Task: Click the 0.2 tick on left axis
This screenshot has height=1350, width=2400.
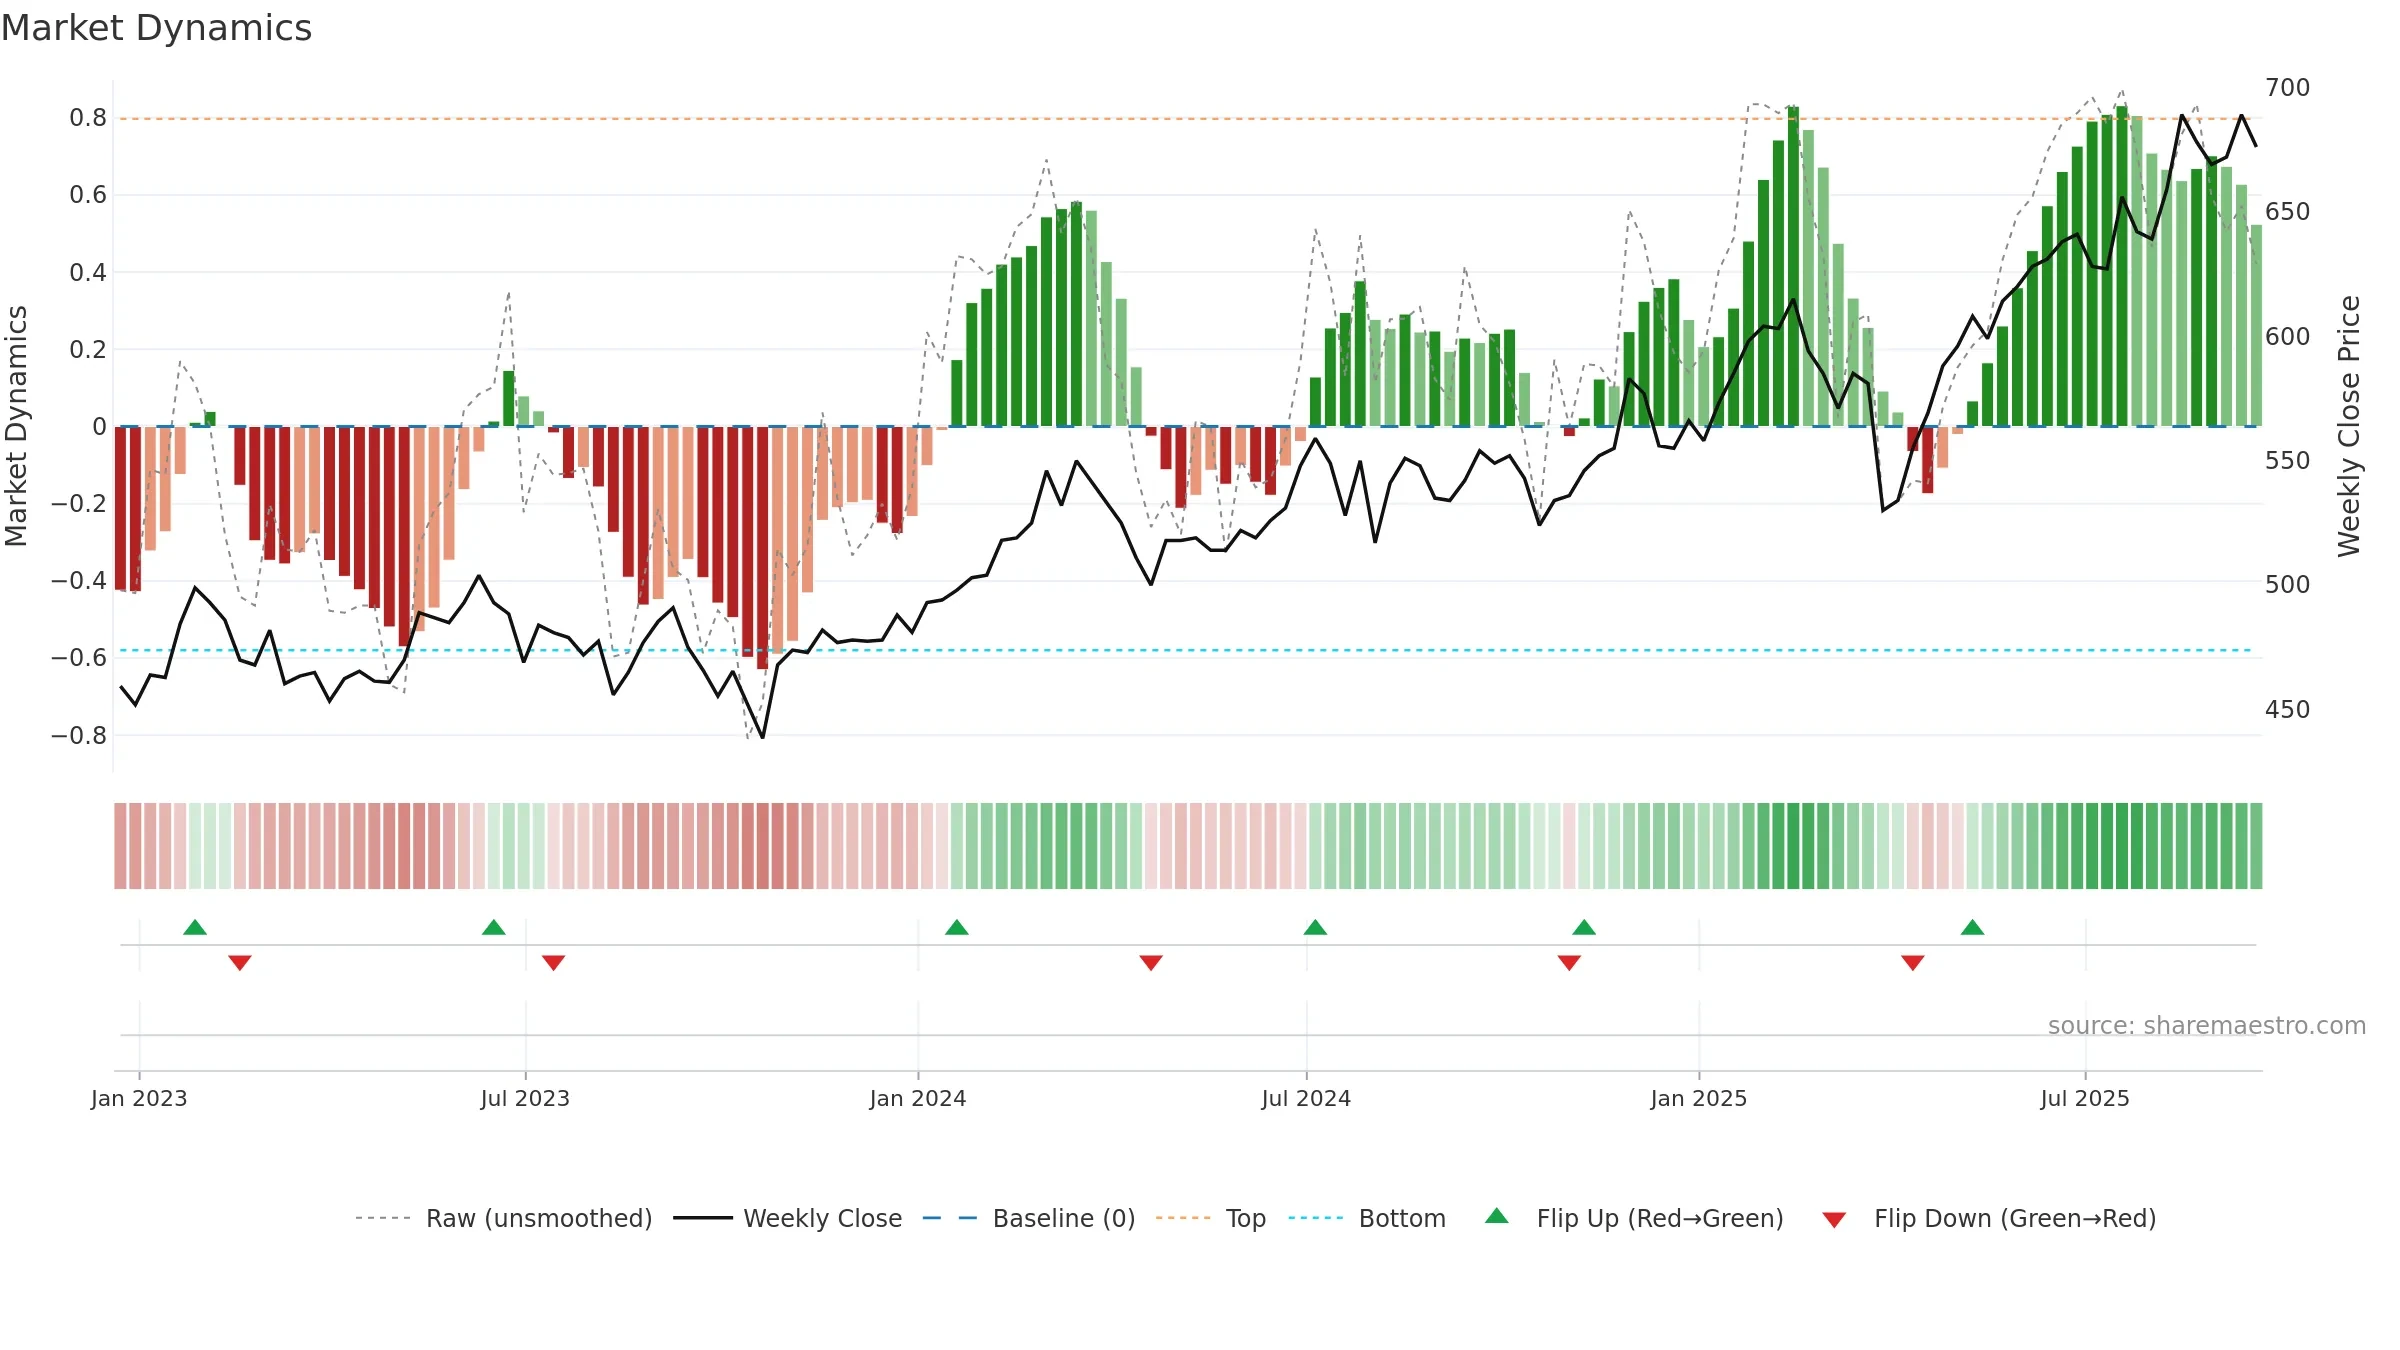Action: pyautogui.click(x=88, y=349)
